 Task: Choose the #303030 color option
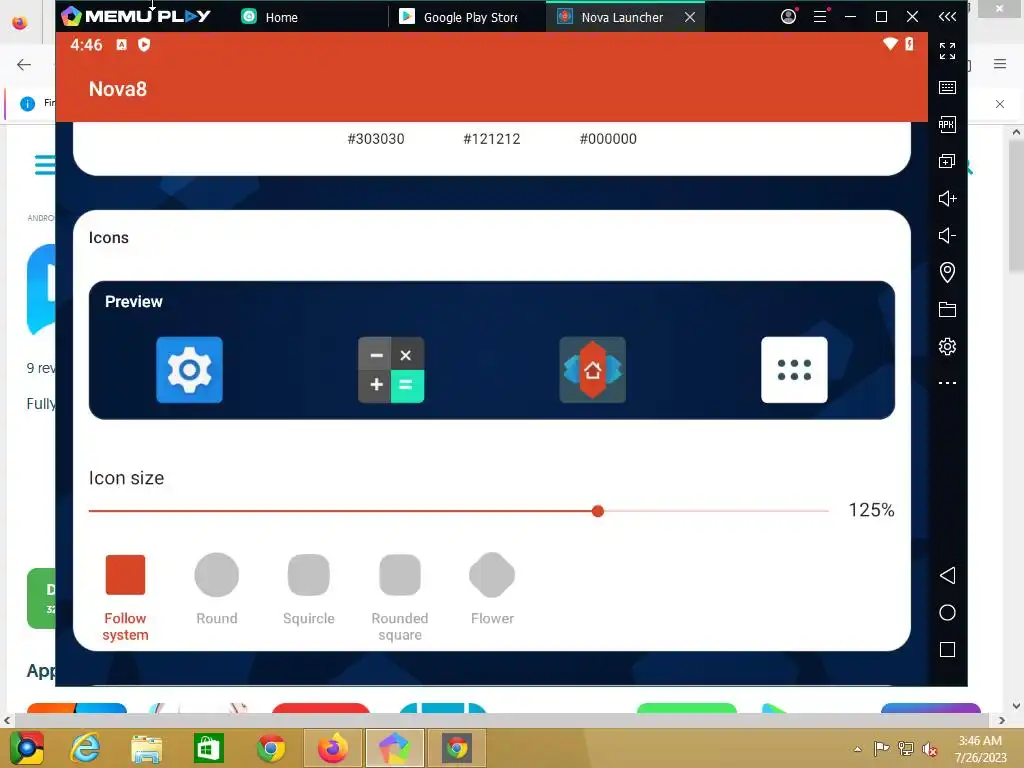coord(376,139)
